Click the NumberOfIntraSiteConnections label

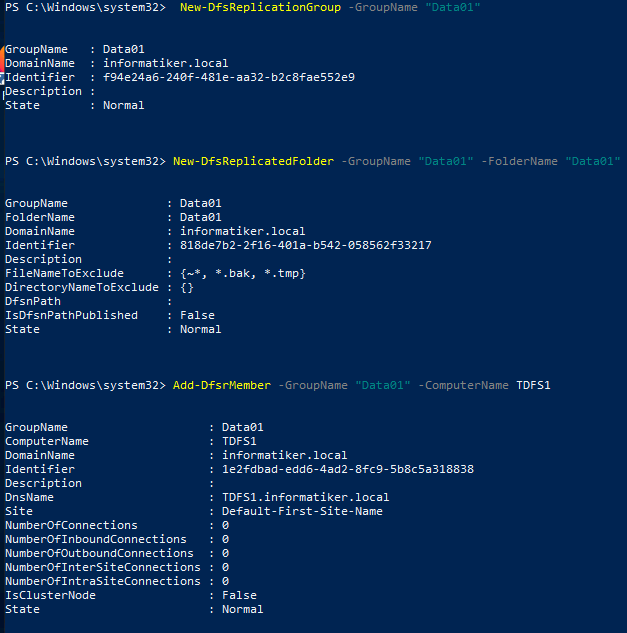[103, 581]
